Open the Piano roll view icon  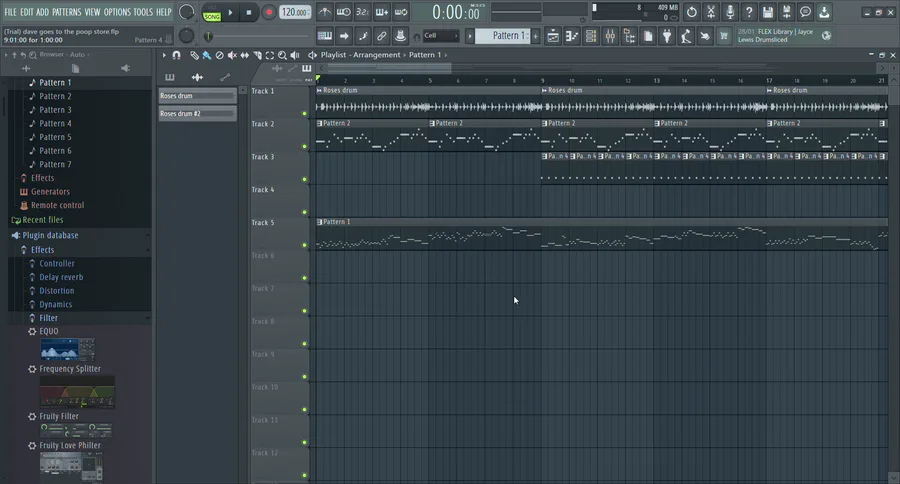[572, 36]
